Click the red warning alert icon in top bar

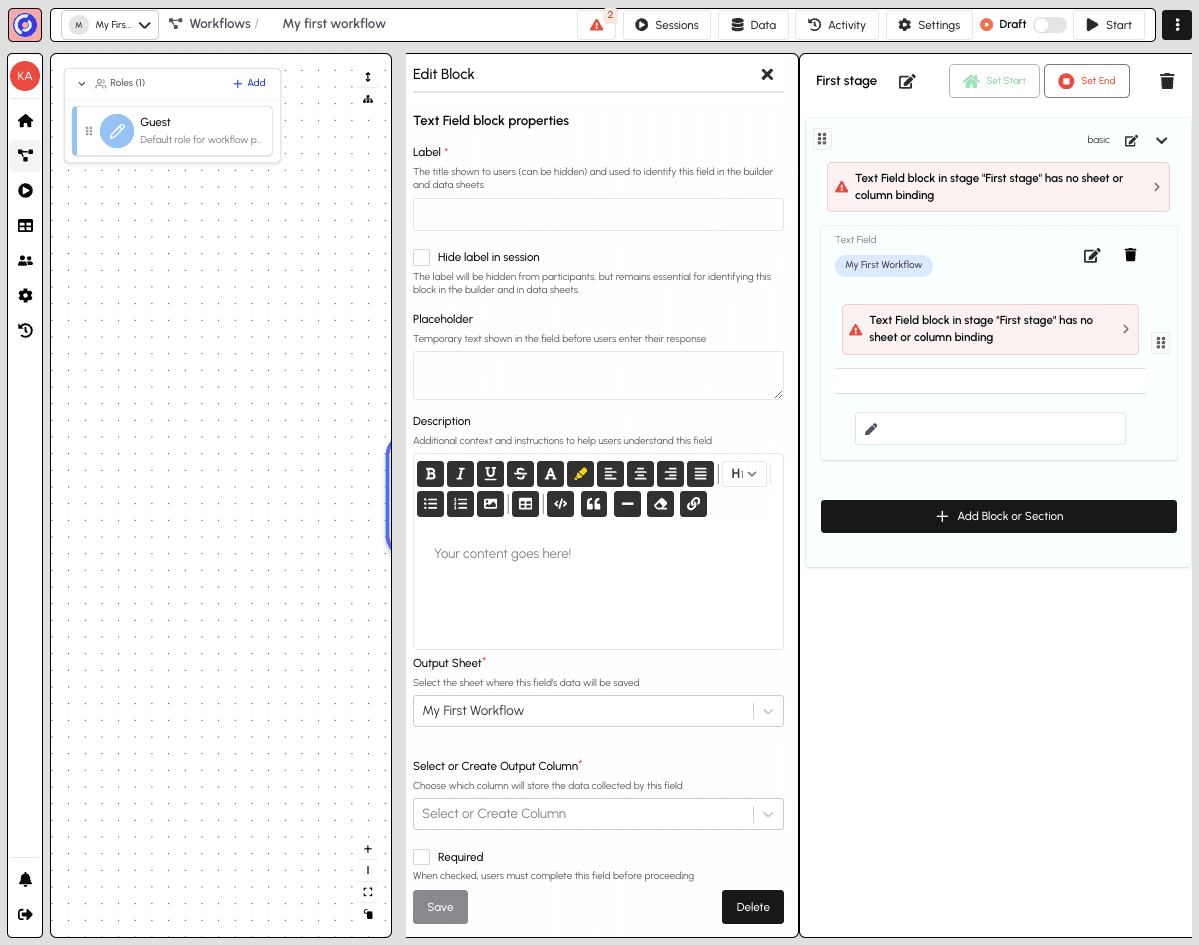(597, 25)
